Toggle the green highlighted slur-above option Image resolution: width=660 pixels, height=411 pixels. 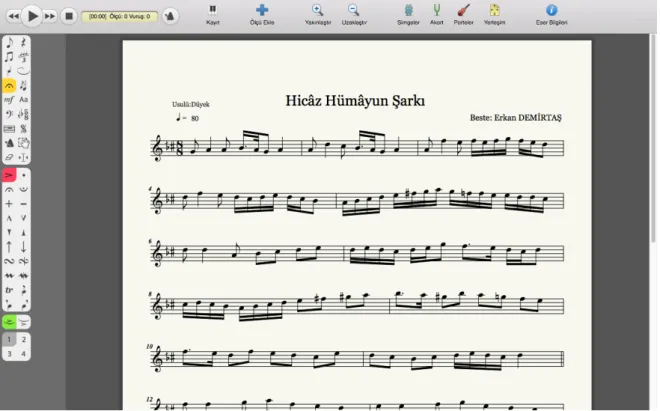[x=9, y=322]
